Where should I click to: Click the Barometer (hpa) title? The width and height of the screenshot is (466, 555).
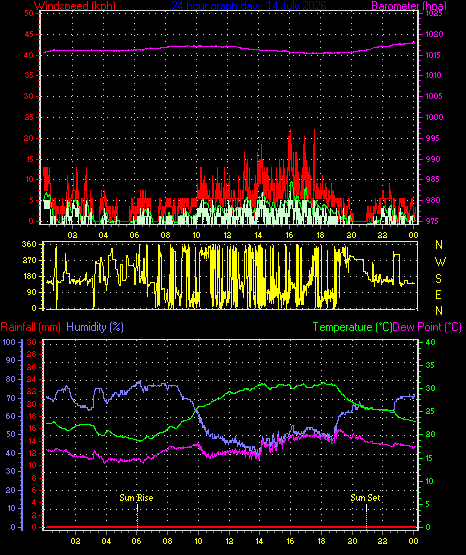click(x=409, y=5)
